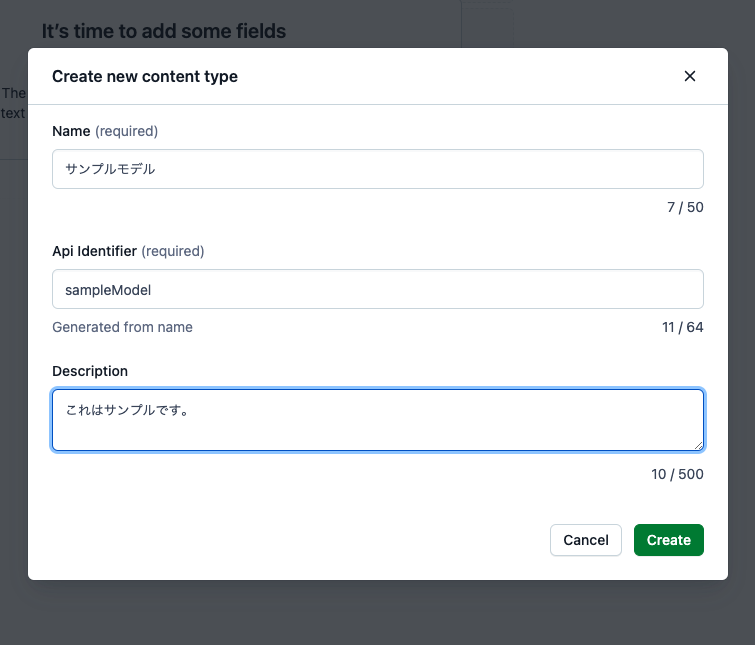755x645 pixels.
Task: Click the 'Create new content type' dialog title
Action: point(145,77)
